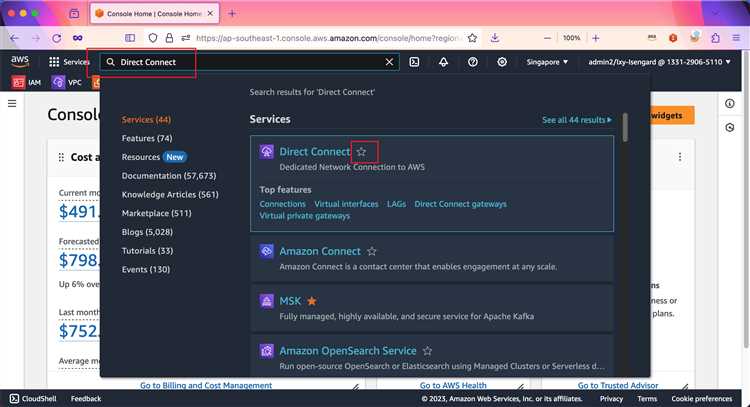750x407 pixels.
Task: Go to AWS Health
Action: pyautogui.click(x=453, y=385)
